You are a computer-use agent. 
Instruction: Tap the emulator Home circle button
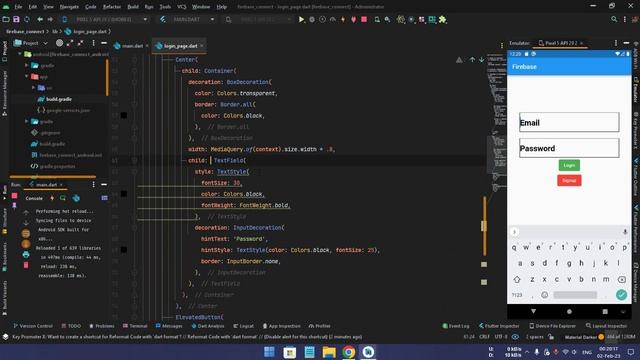point(569,311)
